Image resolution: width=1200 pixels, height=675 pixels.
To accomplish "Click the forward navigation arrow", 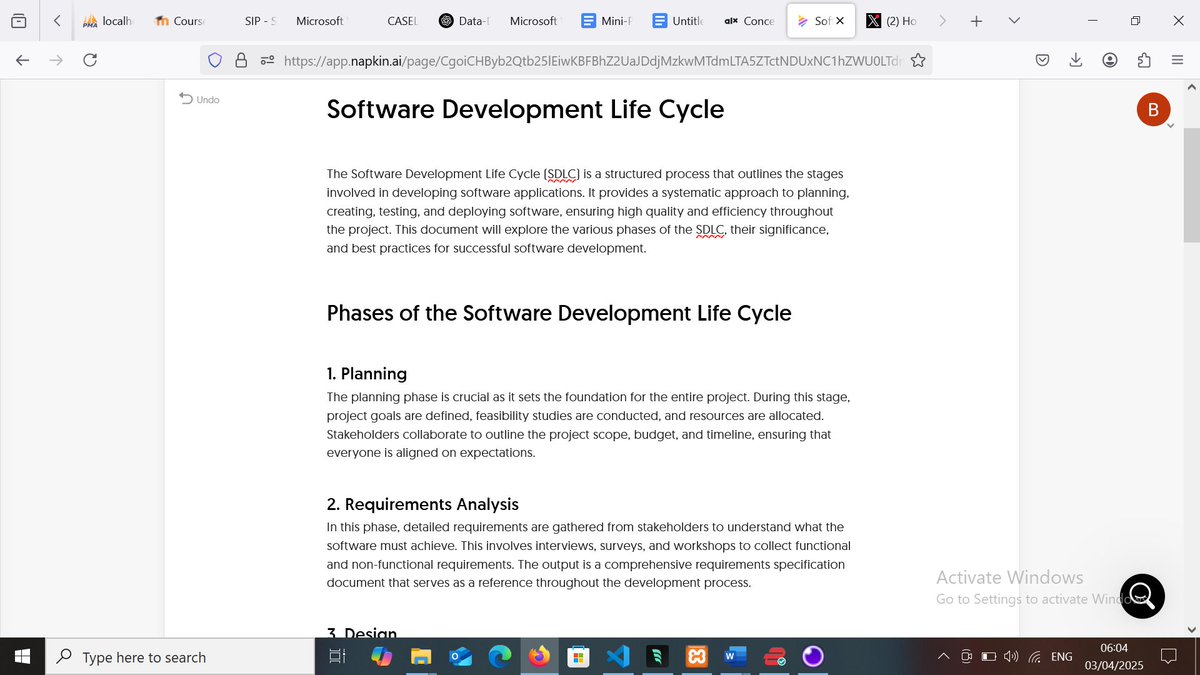I will click(56, 60).
